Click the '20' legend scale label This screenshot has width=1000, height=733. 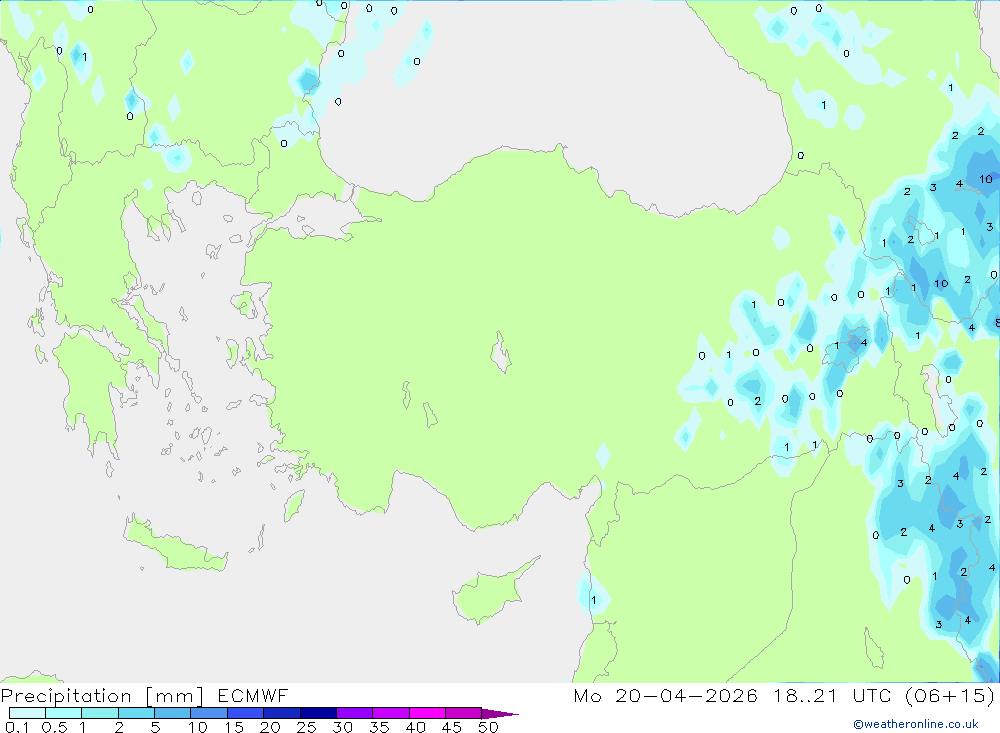(270, 727)
